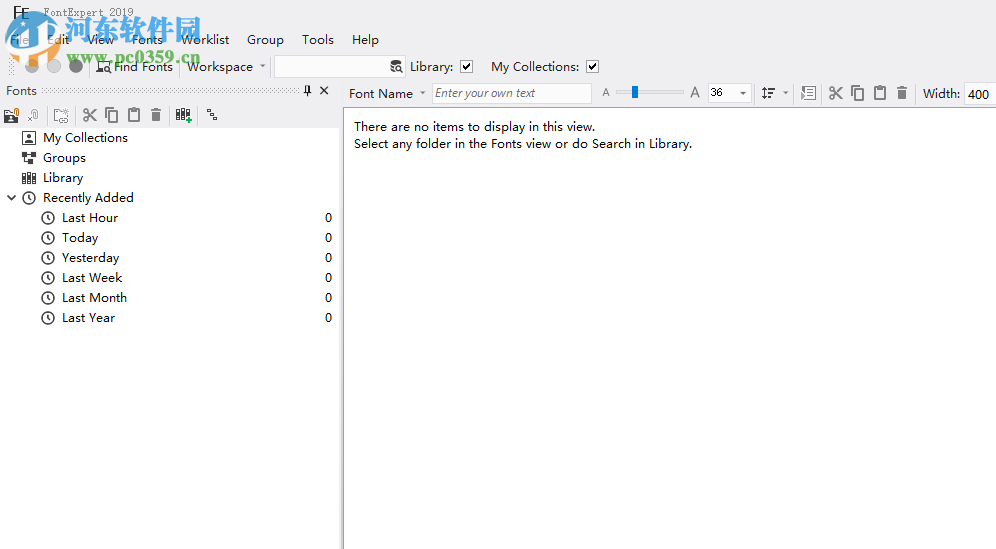Click the Groups hierarchy icon in tree
The height and width of the screenshot is (549, 996).
pos(29,158)
